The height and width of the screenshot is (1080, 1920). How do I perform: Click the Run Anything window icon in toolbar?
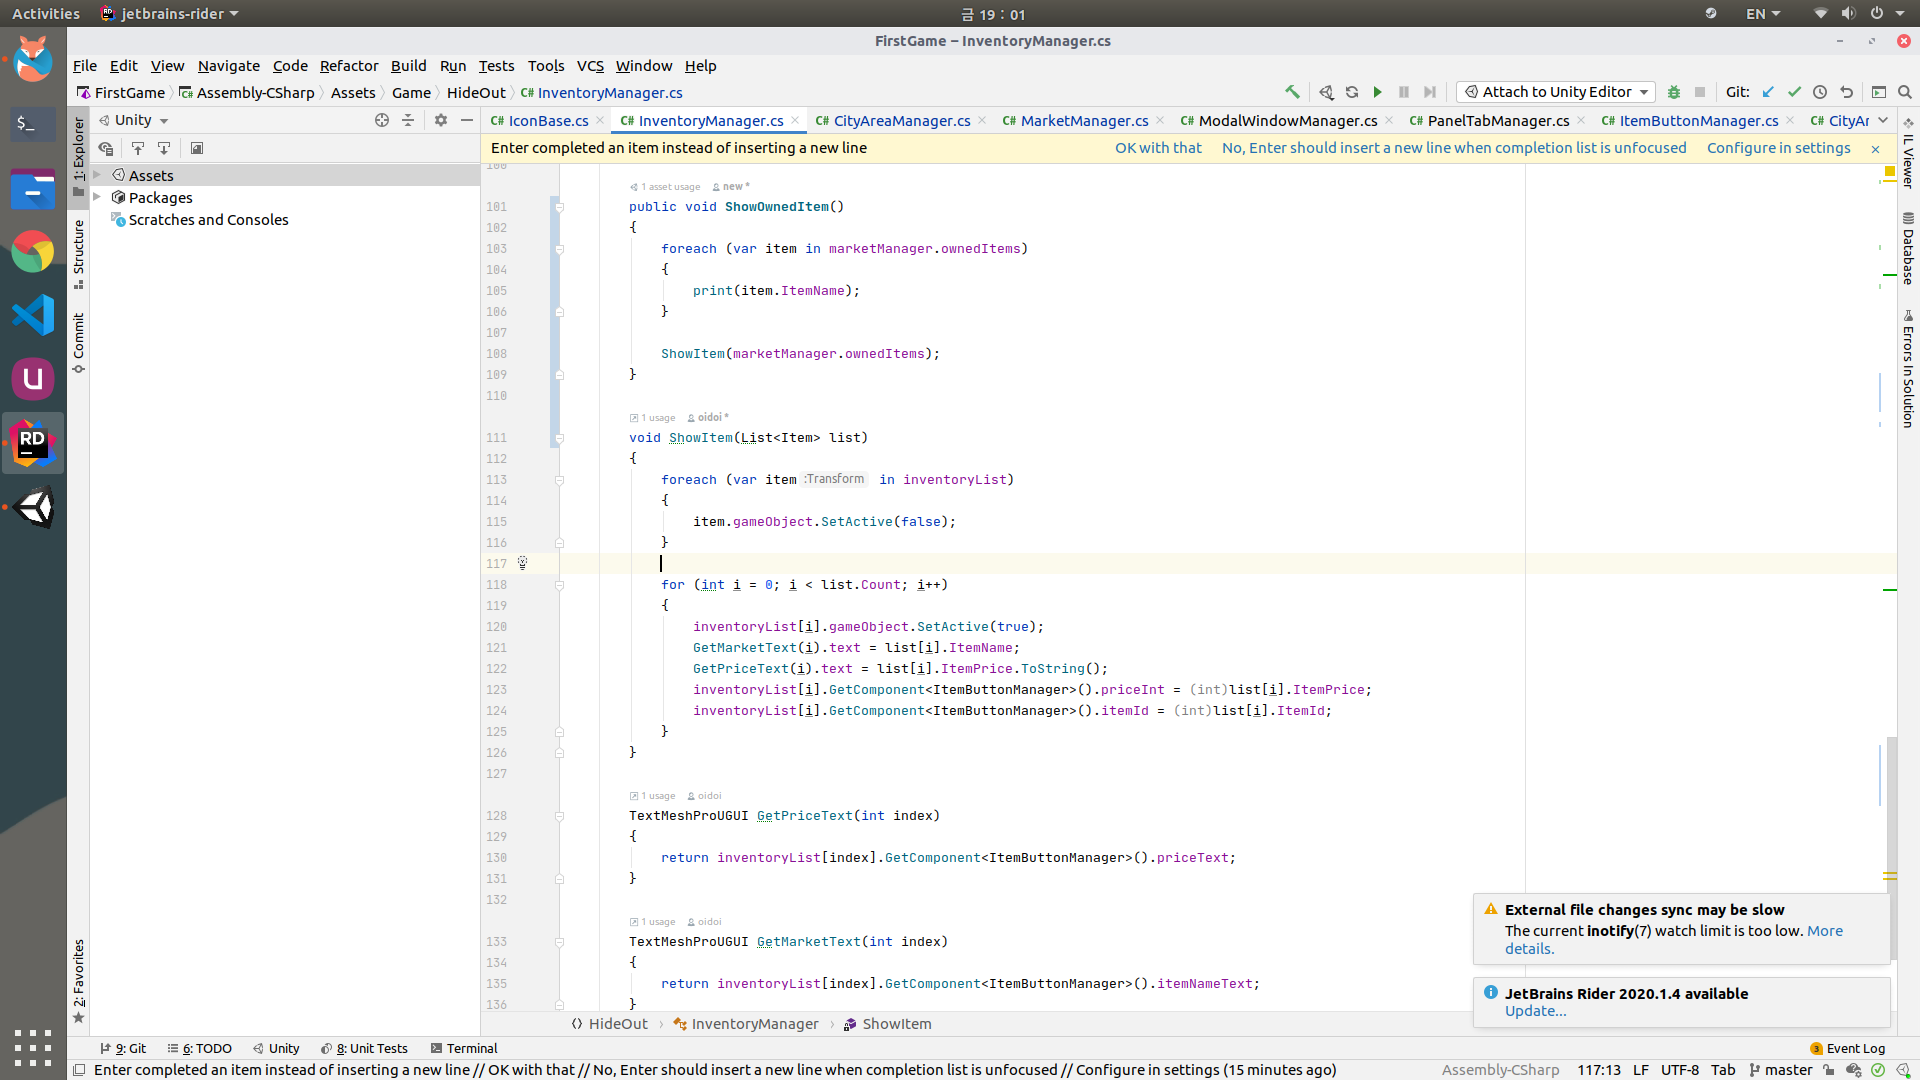[1879, 92]
